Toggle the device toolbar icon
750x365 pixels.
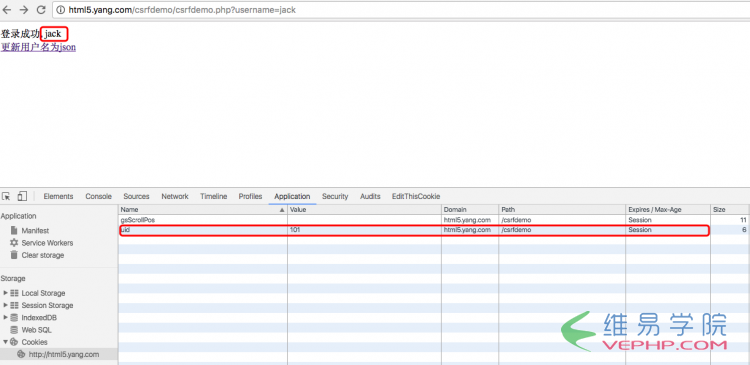pyautogui.click(x=22, y=196)
